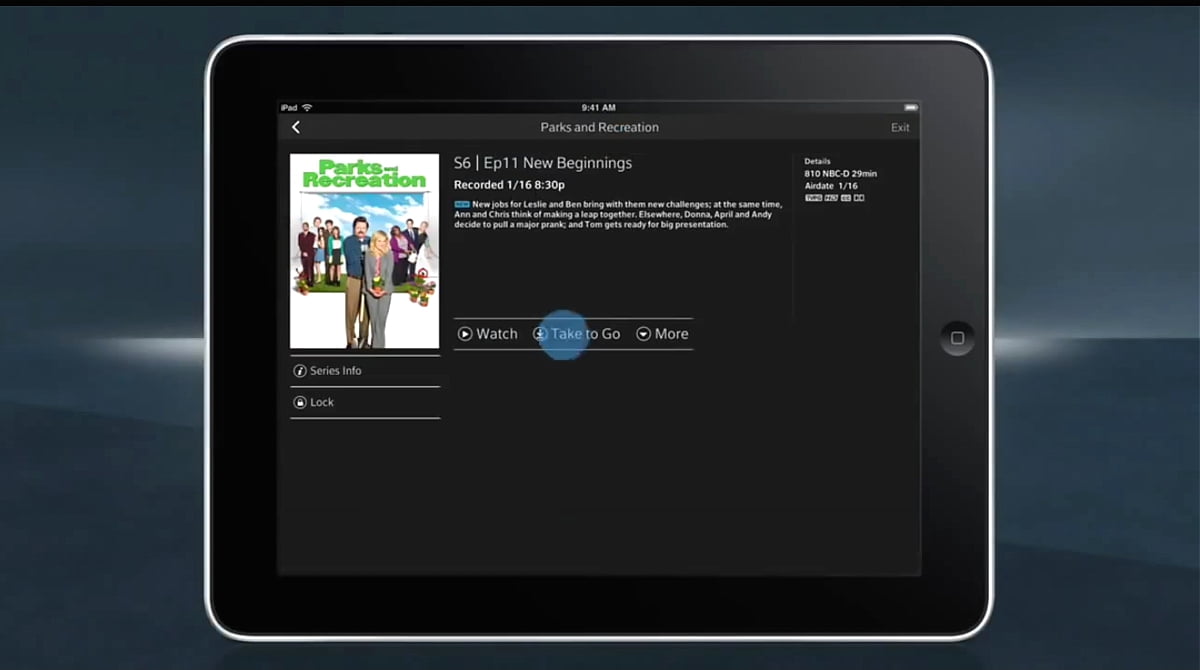This screenshot has height=670, width=1200.
Task: Expand the More options dropdown
Action: [662, 333]
